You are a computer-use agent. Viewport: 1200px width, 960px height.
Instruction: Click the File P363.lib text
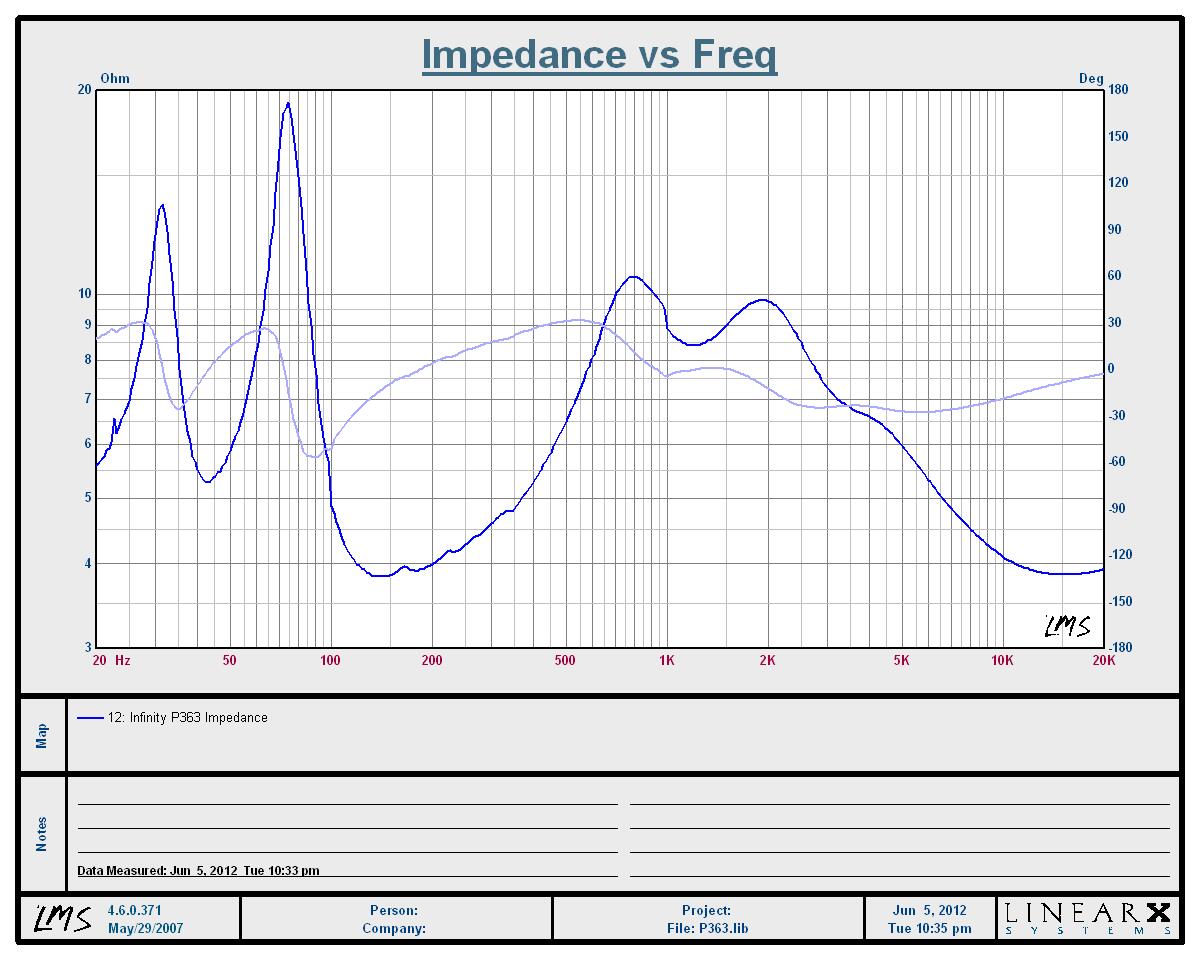point(707,928)
